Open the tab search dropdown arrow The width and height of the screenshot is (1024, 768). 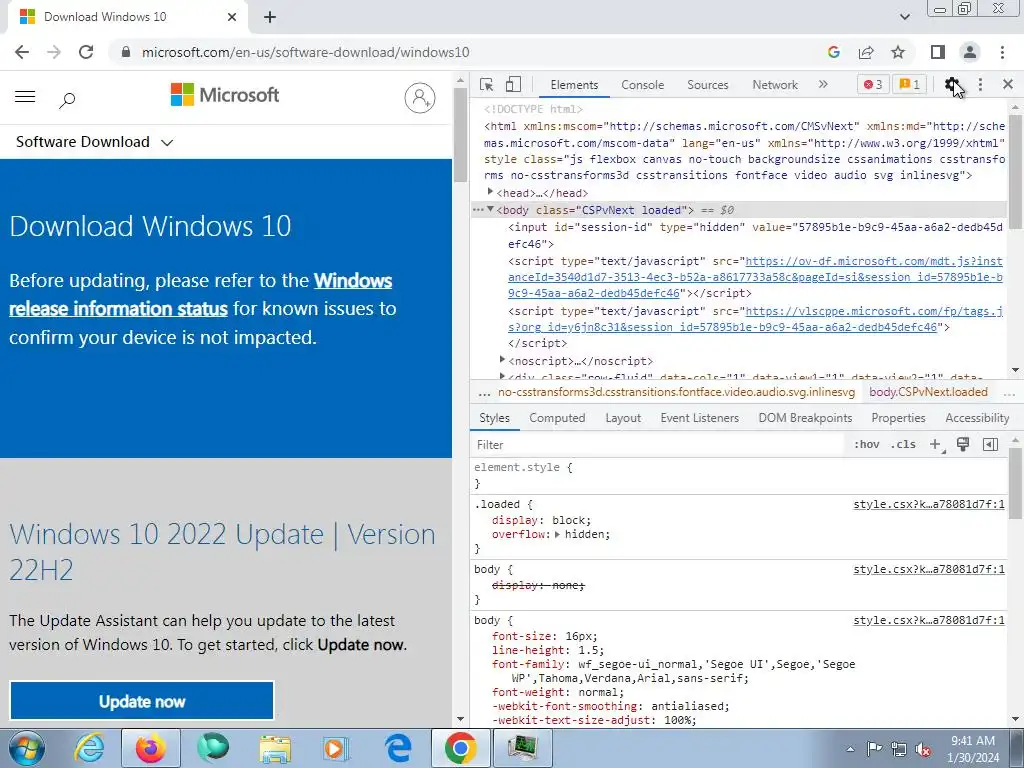904,17
